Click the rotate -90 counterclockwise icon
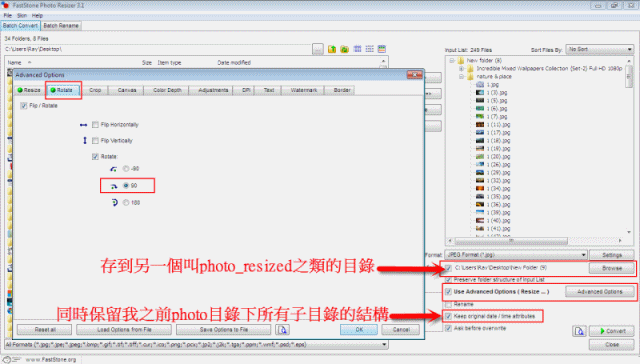The height and width of the screenshot is (364, 640). 113,169
